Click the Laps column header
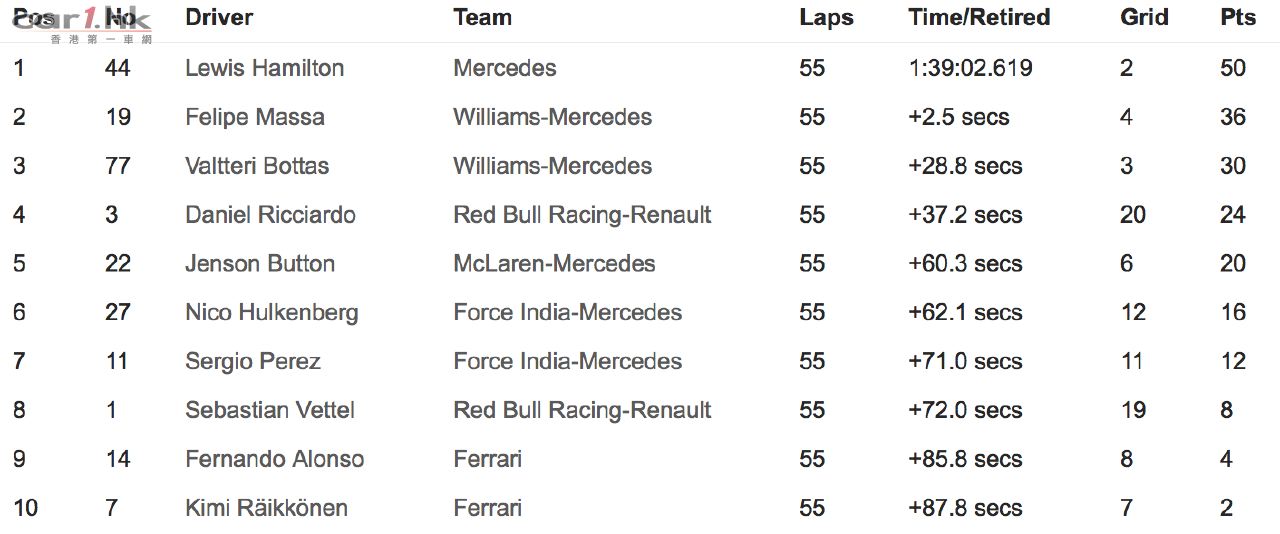Viewport: 1280px width, 534px height. pos(826,17)
